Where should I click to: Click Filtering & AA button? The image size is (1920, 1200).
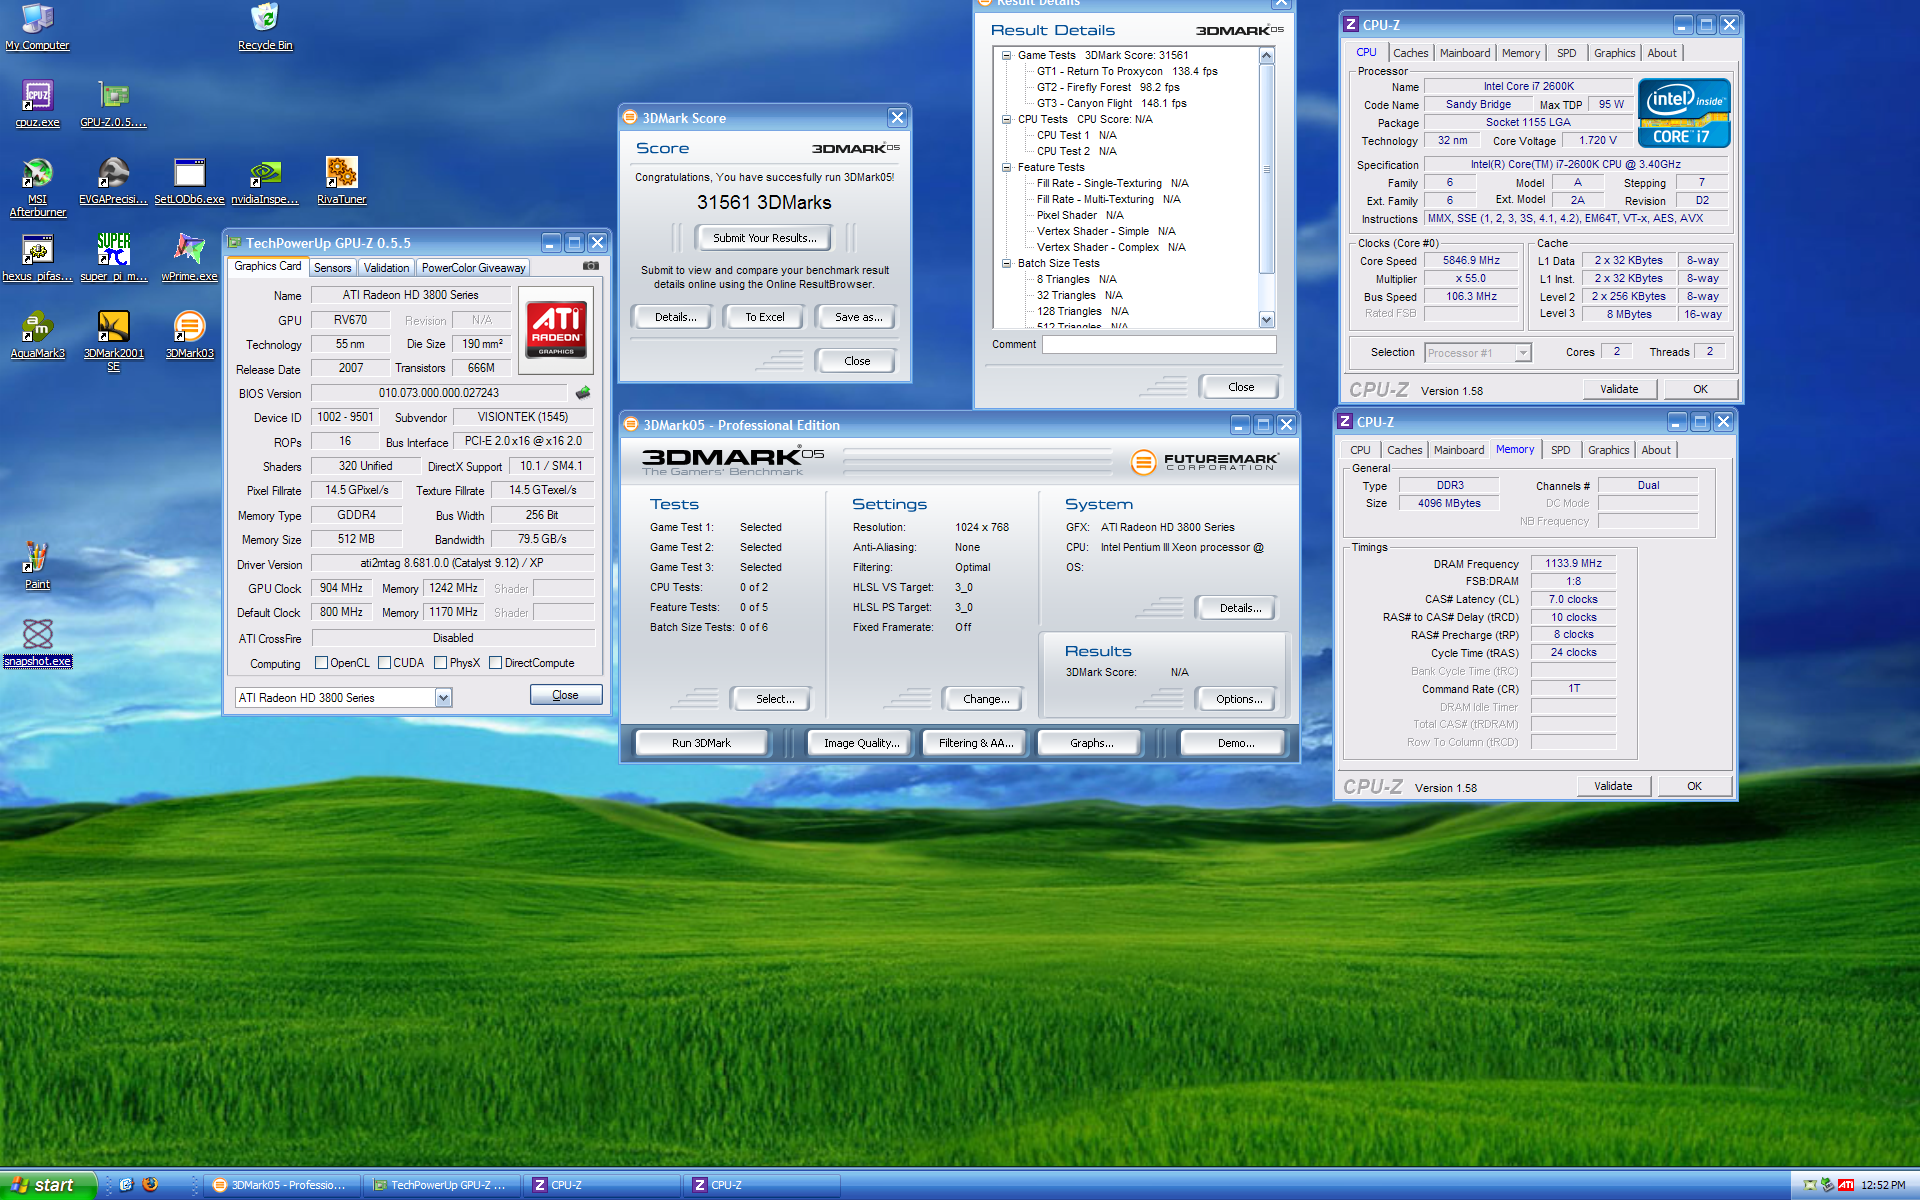pos(975,743)
